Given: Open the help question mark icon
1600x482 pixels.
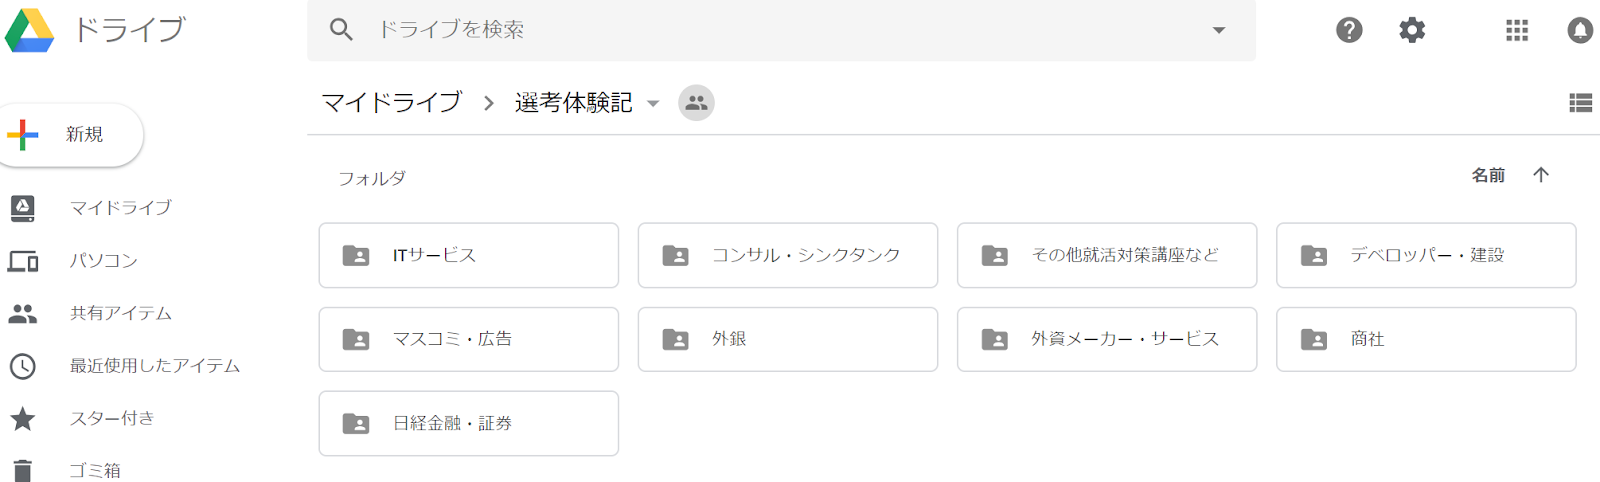Looking at the screenshot, I should click(x=1349, y=30).
